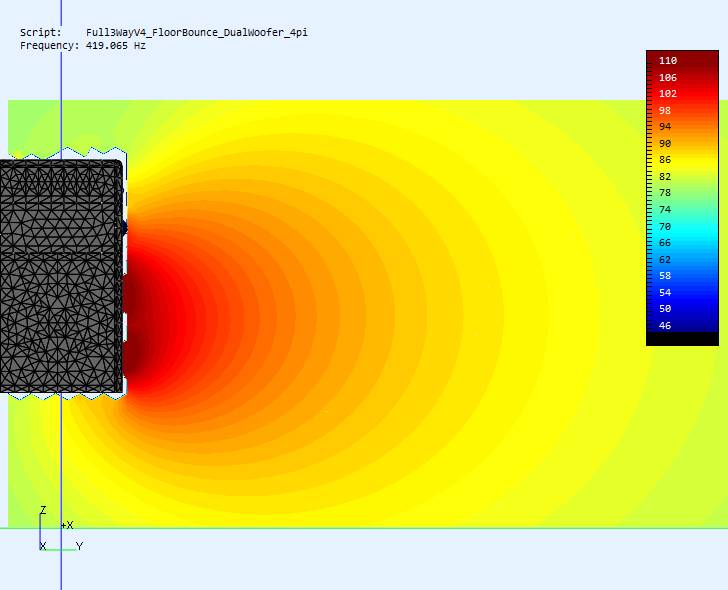Click the script name Full3WayV4_FloorBounce_DualWoofer_4pi
The height and width of the screenshot is (590, 728).
196,32
